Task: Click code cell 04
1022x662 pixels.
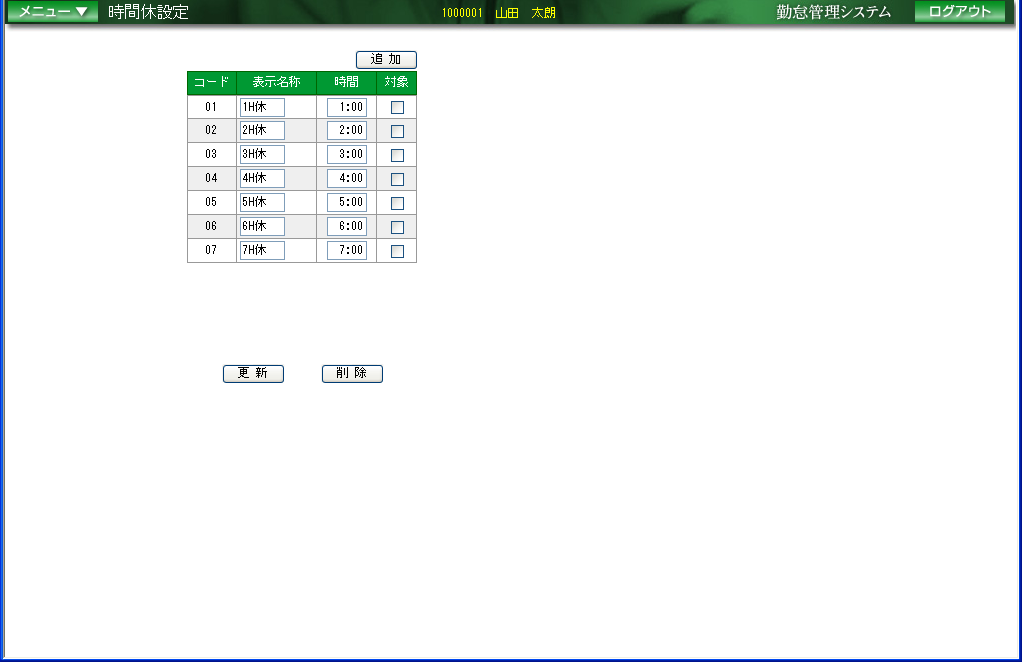Action: [x=211, y=178]
